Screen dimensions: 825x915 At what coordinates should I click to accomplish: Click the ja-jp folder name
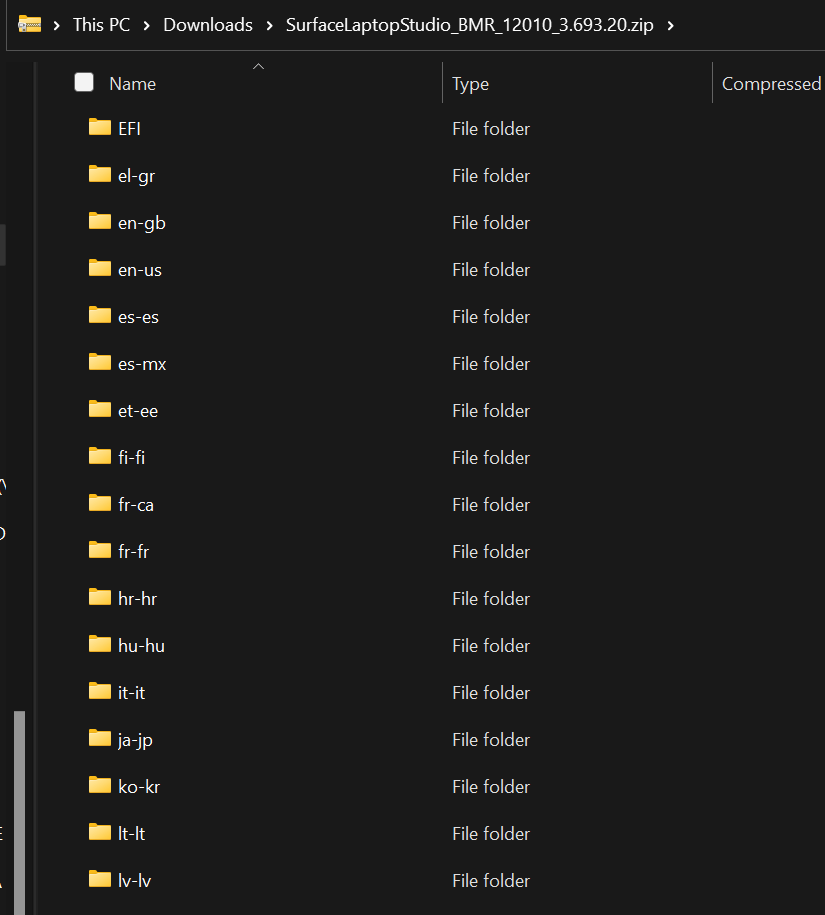135,740
